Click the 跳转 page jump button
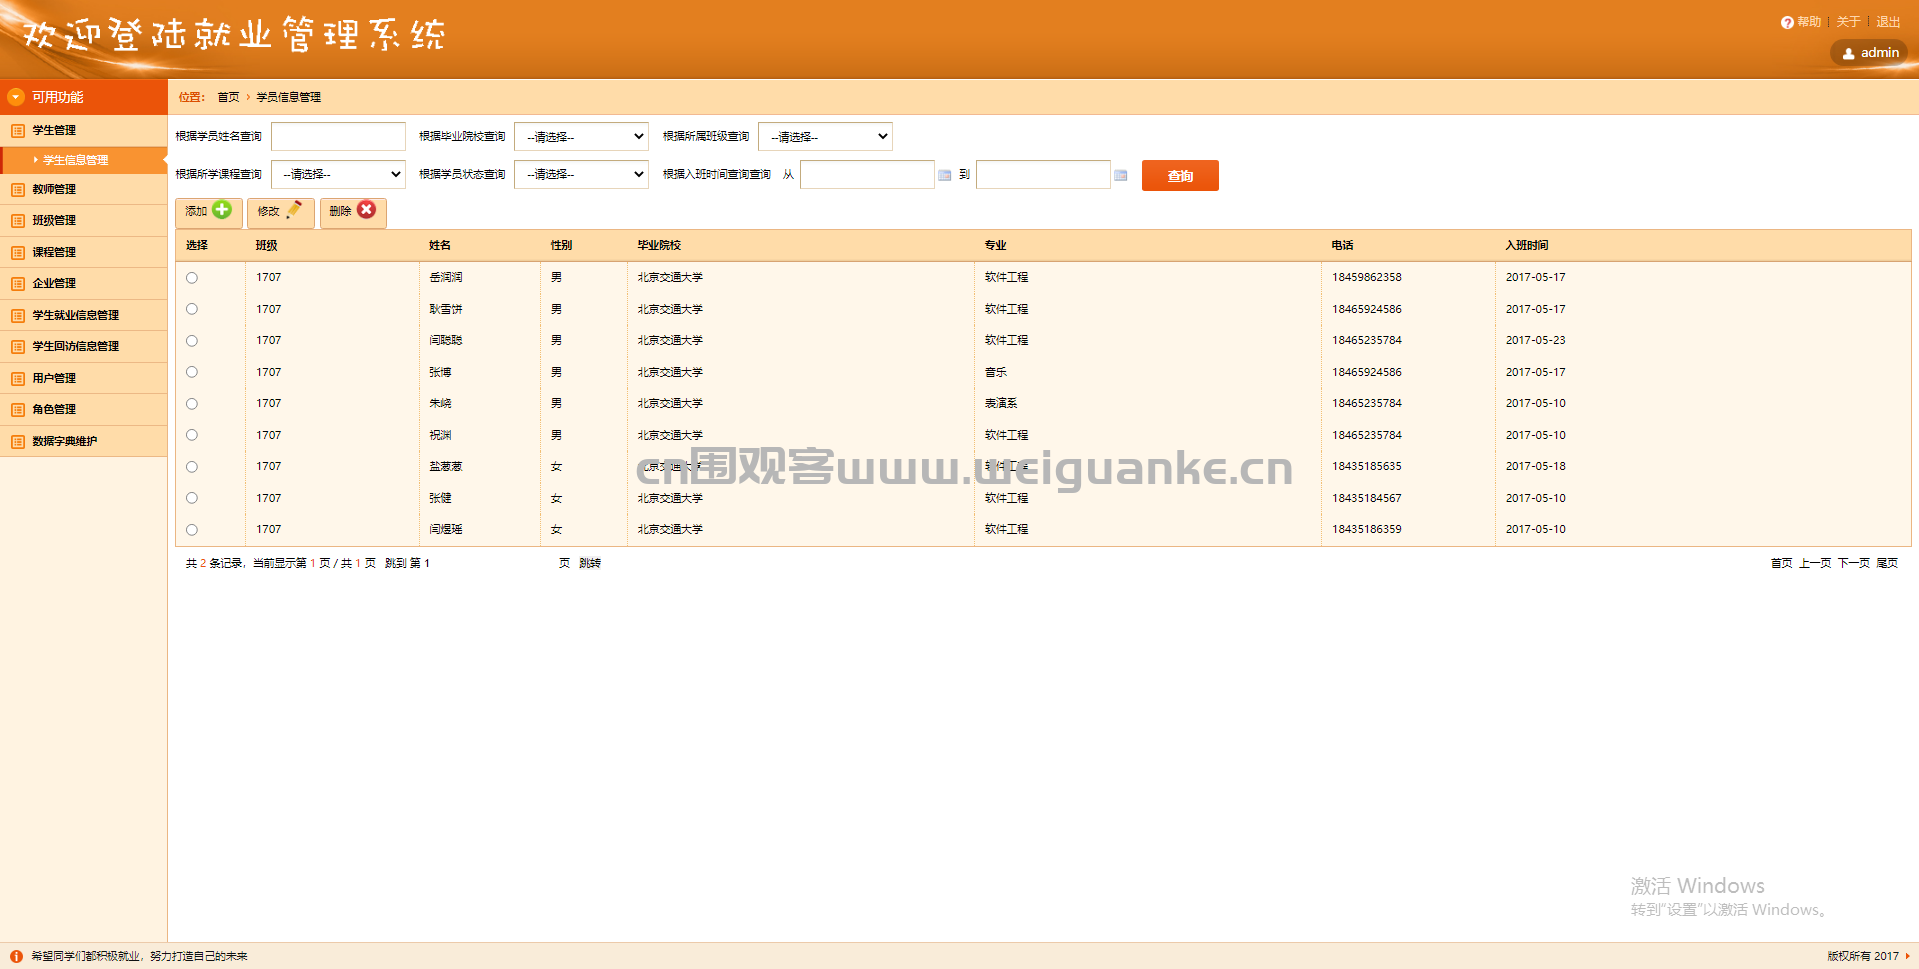1919x969 pixels. pos(590,564)
